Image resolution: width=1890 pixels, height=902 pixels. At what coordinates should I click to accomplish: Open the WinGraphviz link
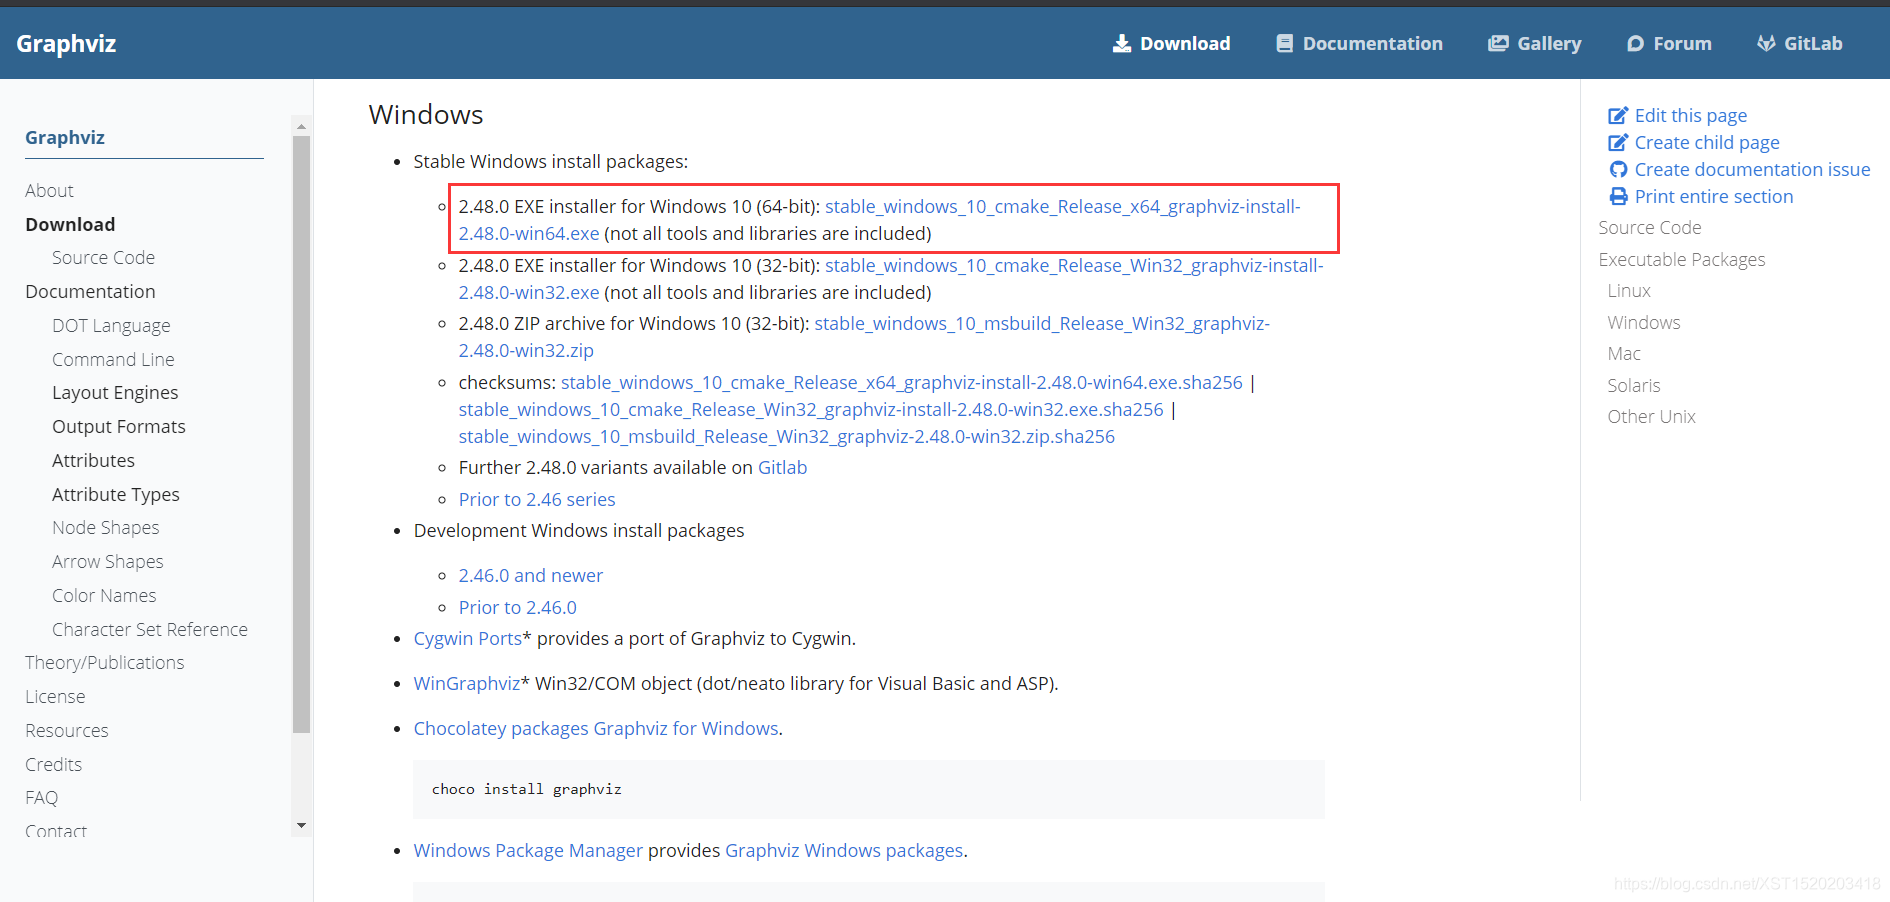[466, 683]
